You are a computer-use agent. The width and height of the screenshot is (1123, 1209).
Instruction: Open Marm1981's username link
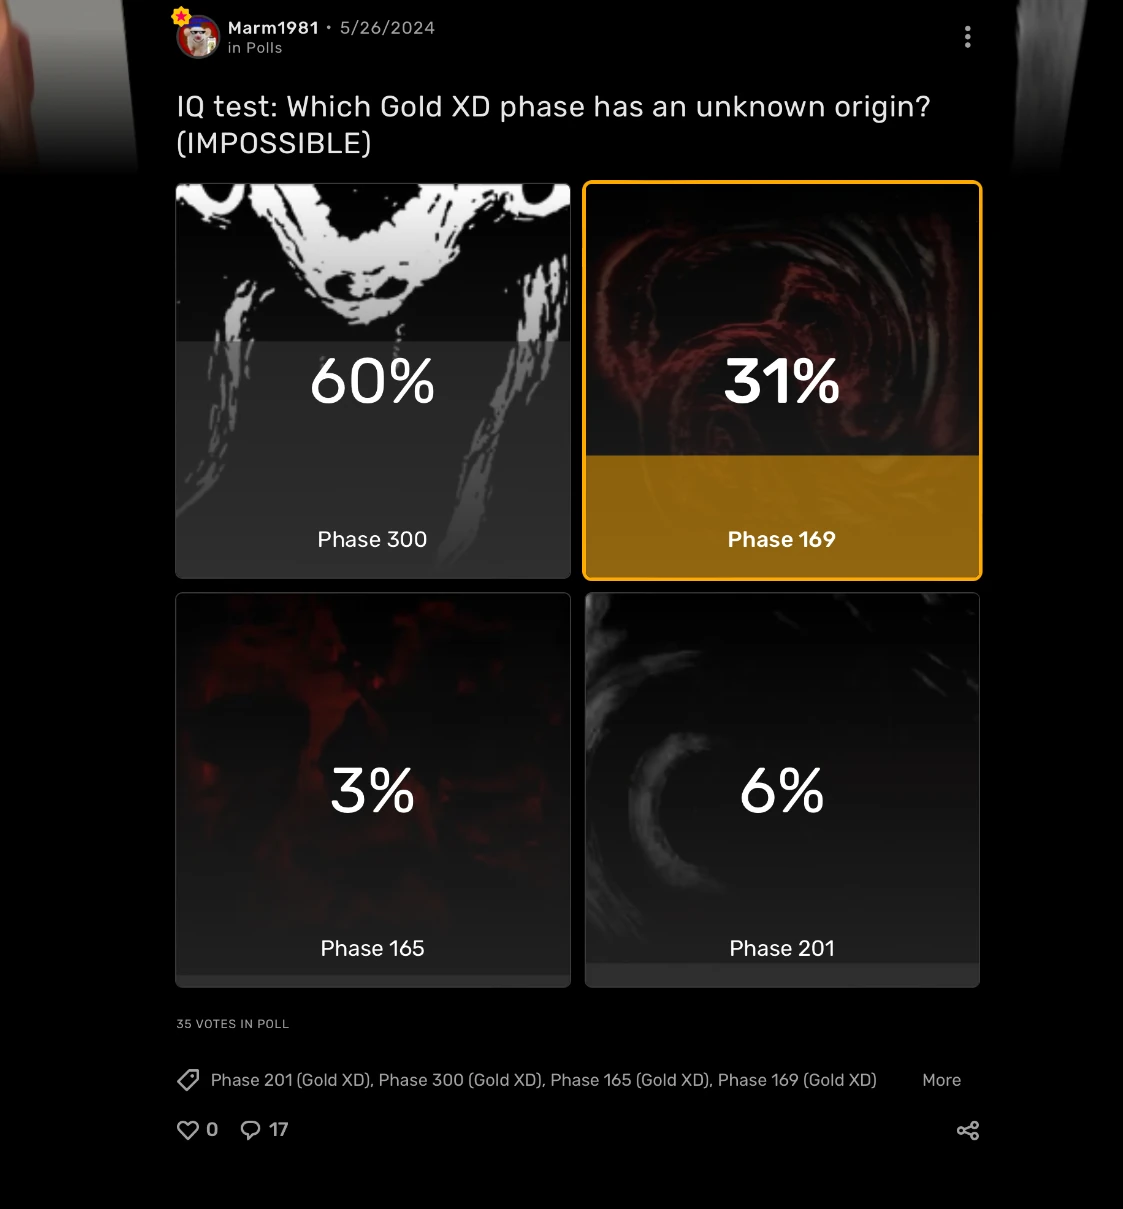click(x=272, y=28)
